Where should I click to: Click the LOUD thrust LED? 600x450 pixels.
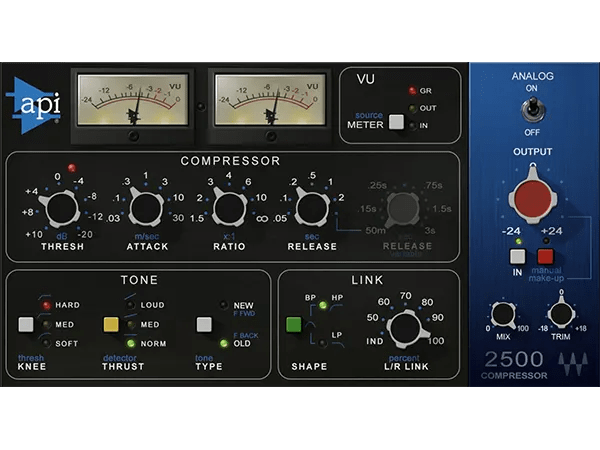click(x=131, y=305)
